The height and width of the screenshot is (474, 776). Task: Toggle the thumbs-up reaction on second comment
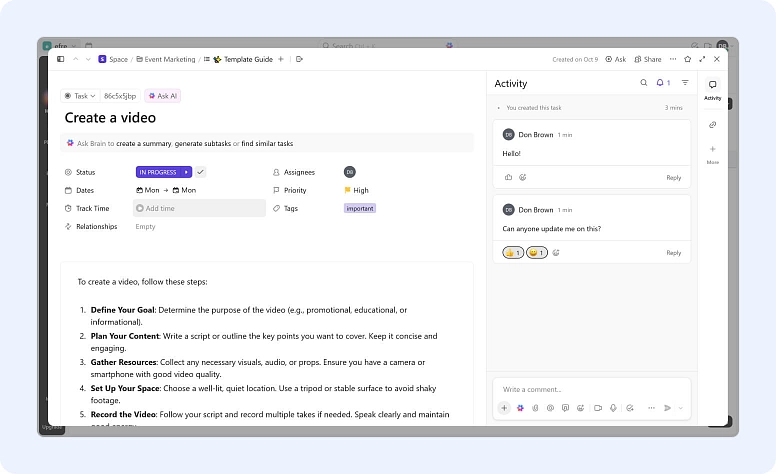point(513,253)
